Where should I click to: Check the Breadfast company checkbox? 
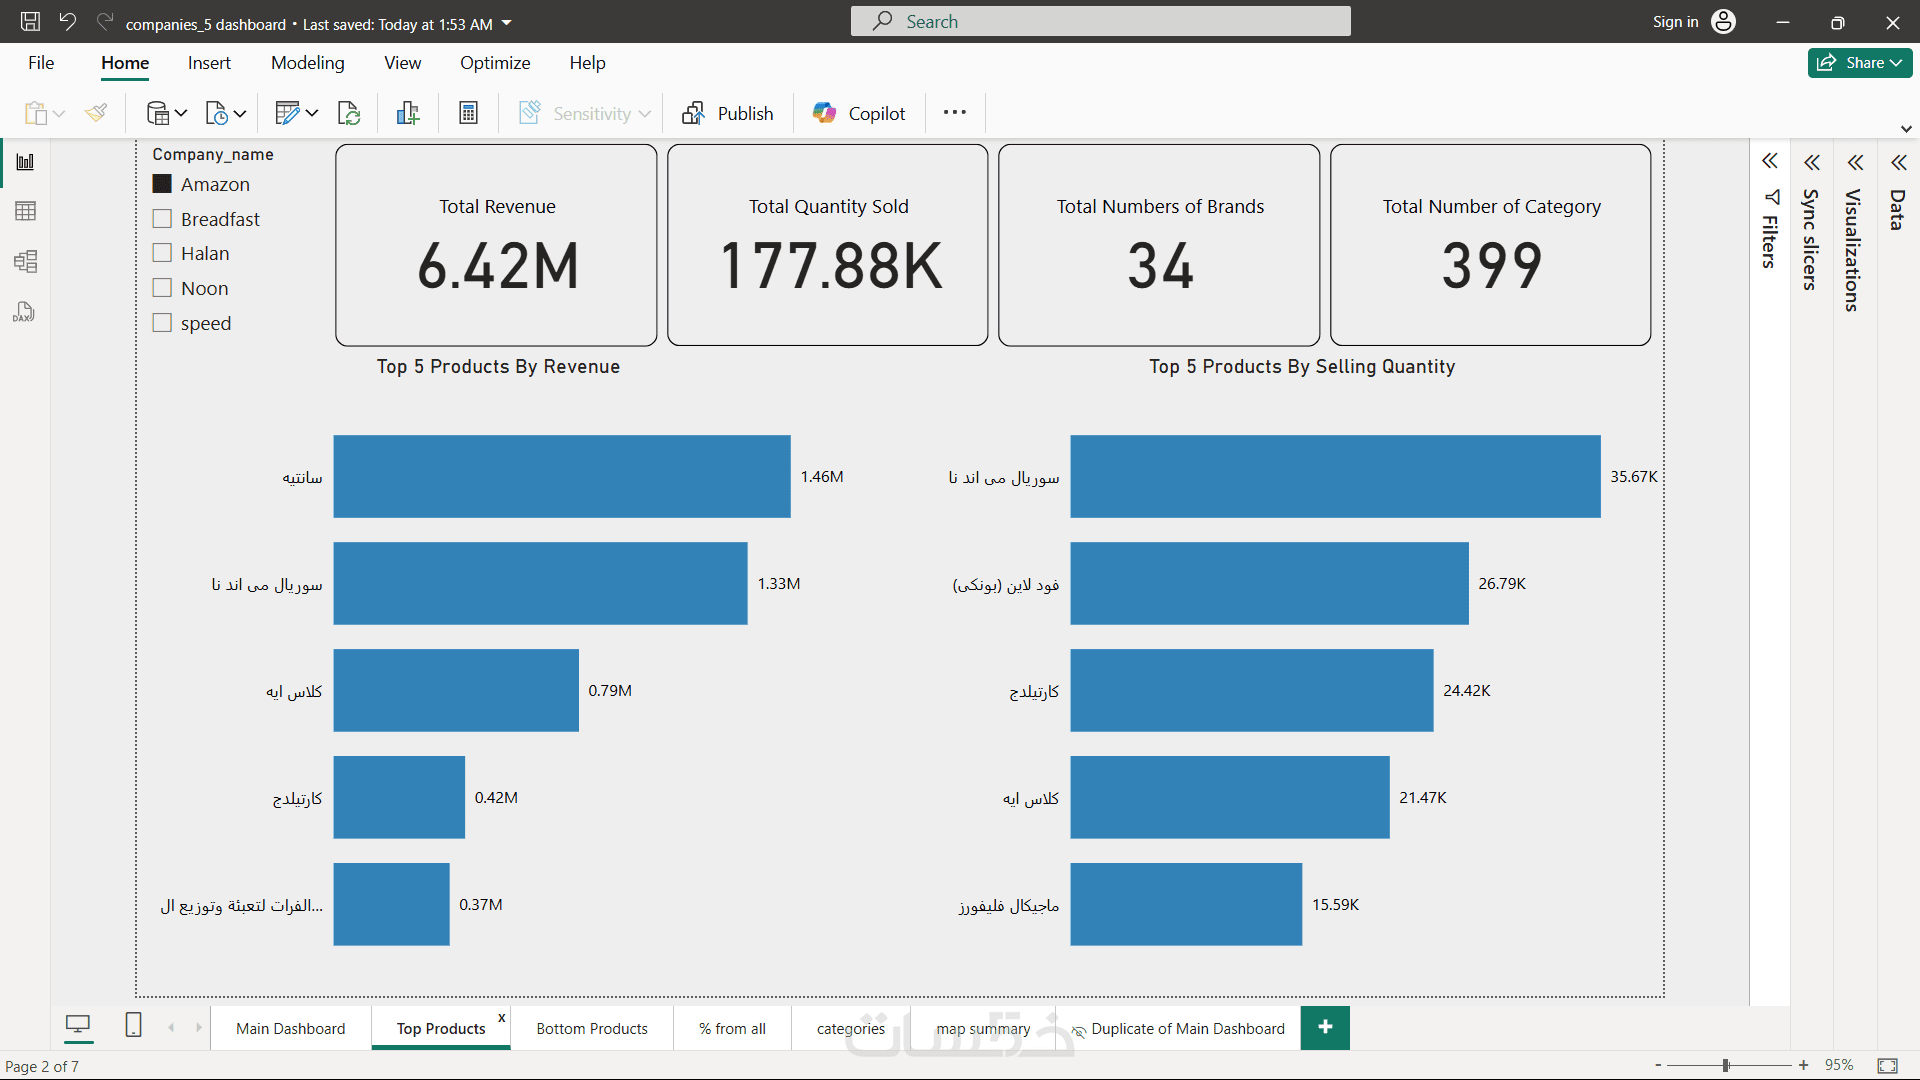[162, 219]
